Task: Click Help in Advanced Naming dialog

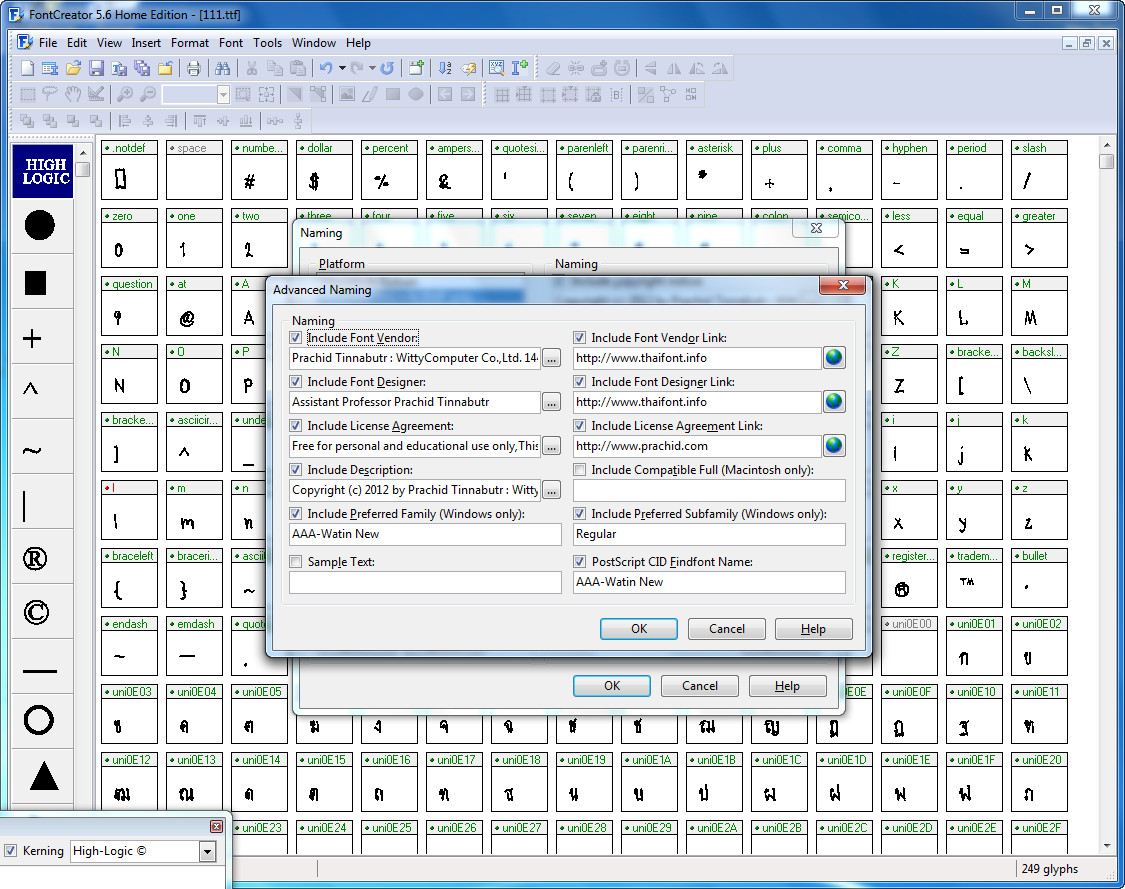Action: [x=814, y=629]
